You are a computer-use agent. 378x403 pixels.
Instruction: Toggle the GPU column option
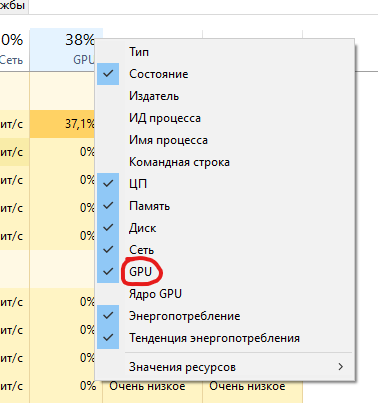[x=225, y=272]
